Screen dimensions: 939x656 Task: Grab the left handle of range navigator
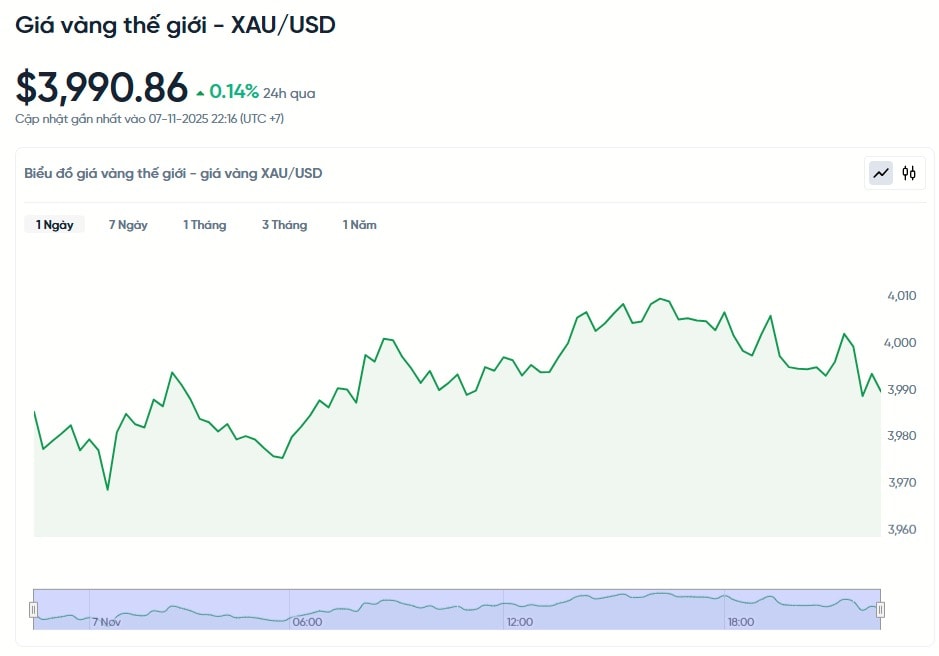33,609
